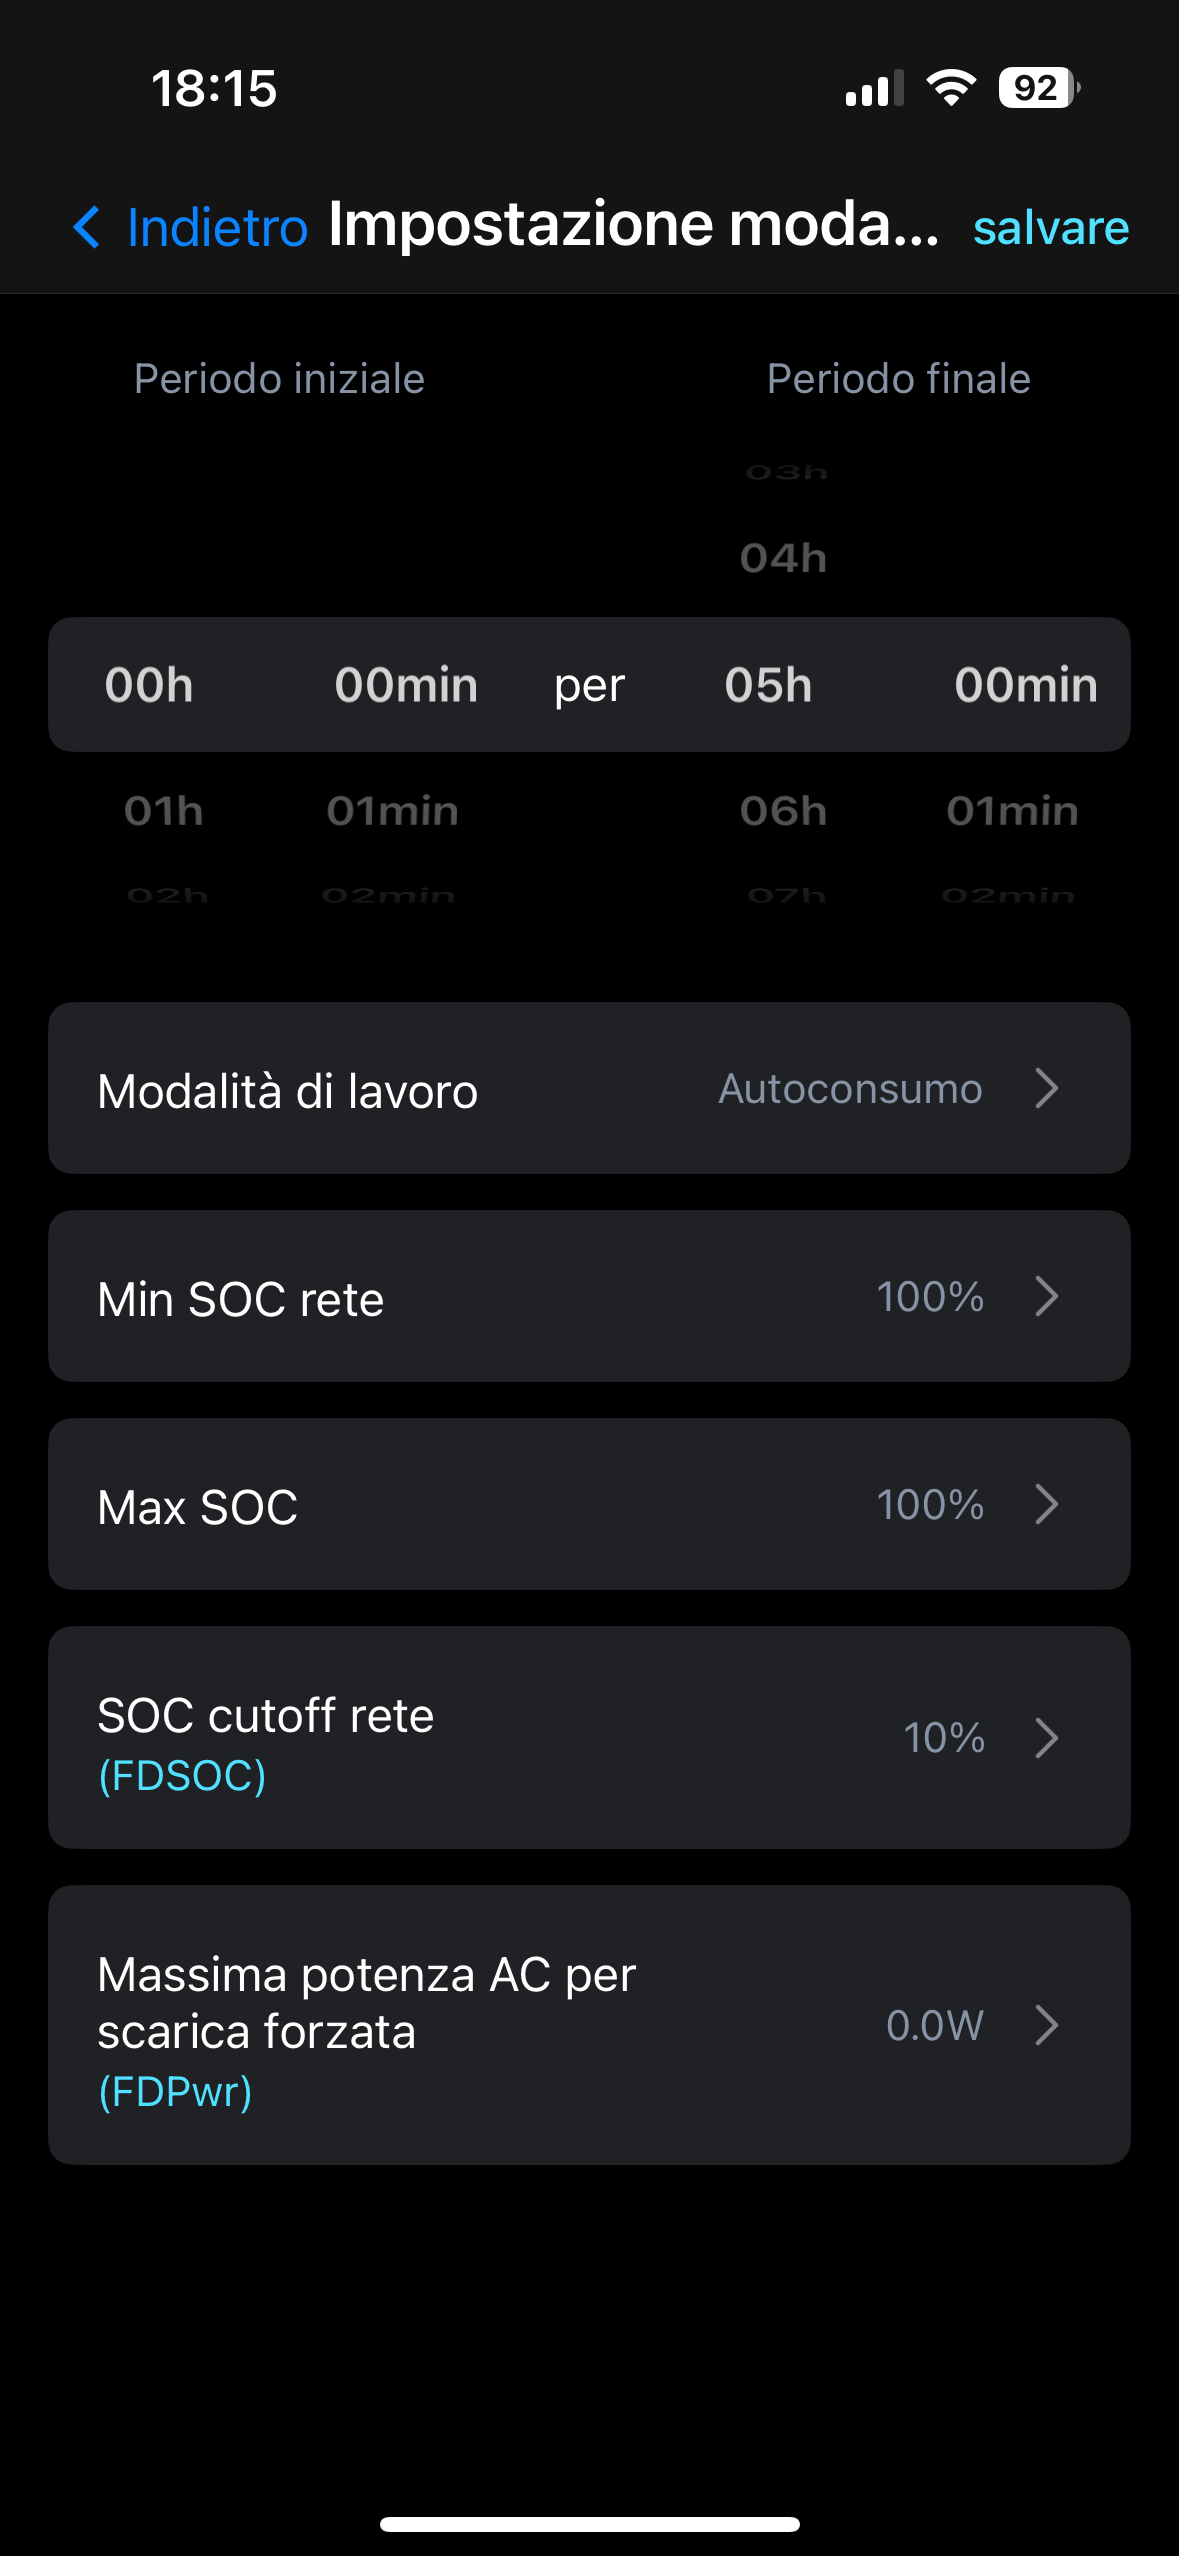
Task: Tap the Wi-Fi status icon
Action: (x=950, y=88)
